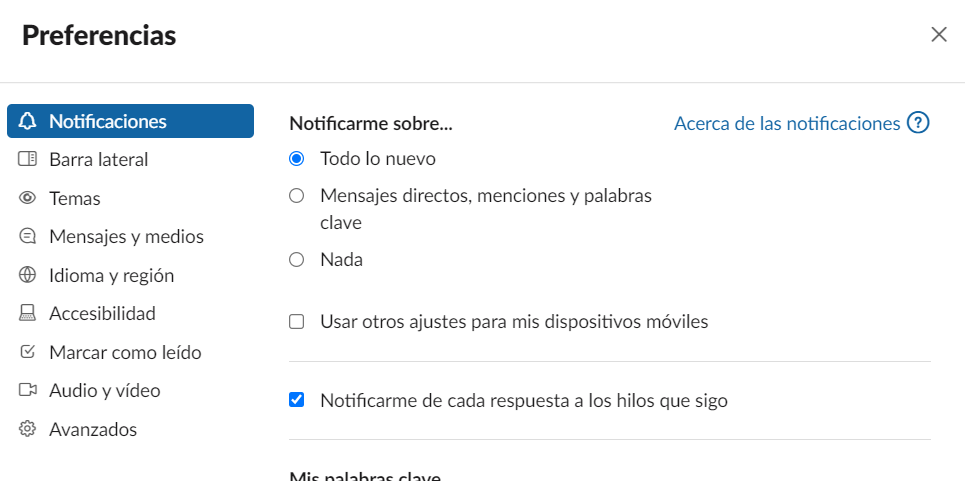
Task: Click the chat bubble icon for Mensajes y medios
Action: pyautogui.click(x=27, y=236)
